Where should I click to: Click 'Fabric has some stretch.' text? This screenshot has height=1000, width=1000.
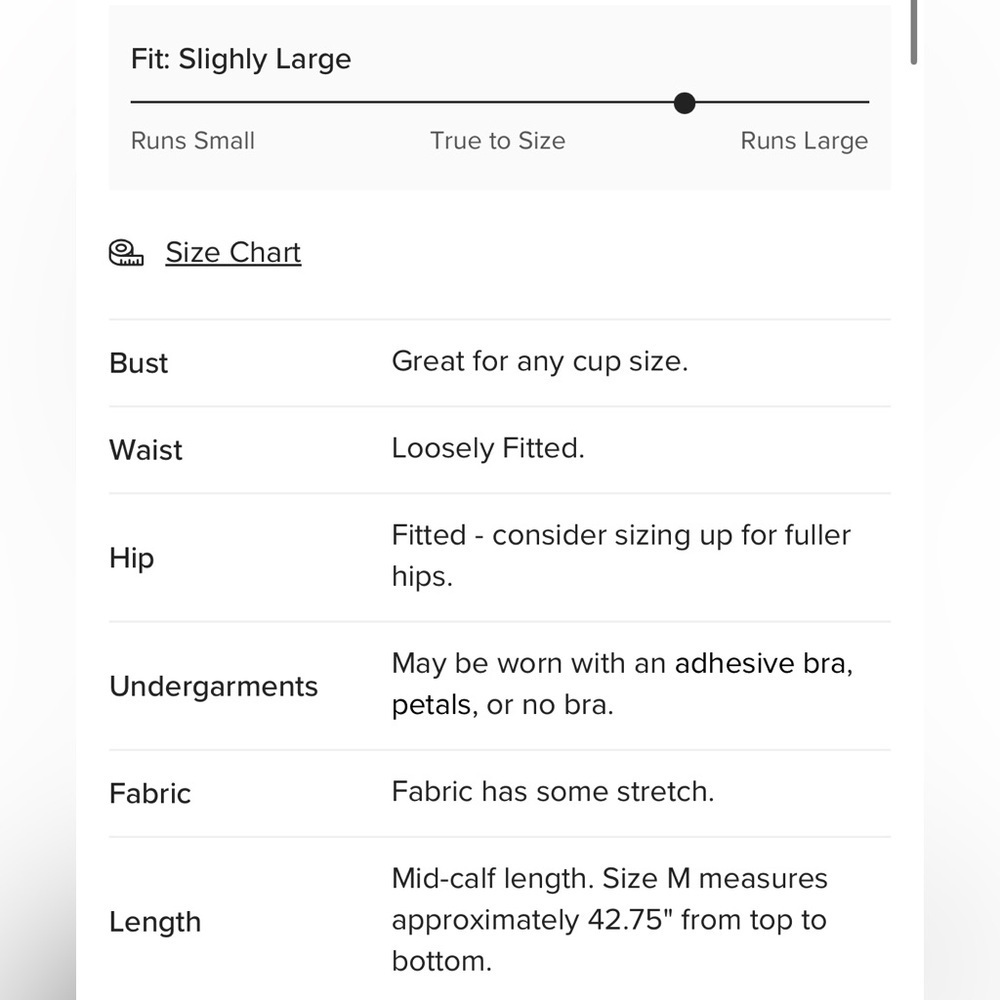[553, 791]
